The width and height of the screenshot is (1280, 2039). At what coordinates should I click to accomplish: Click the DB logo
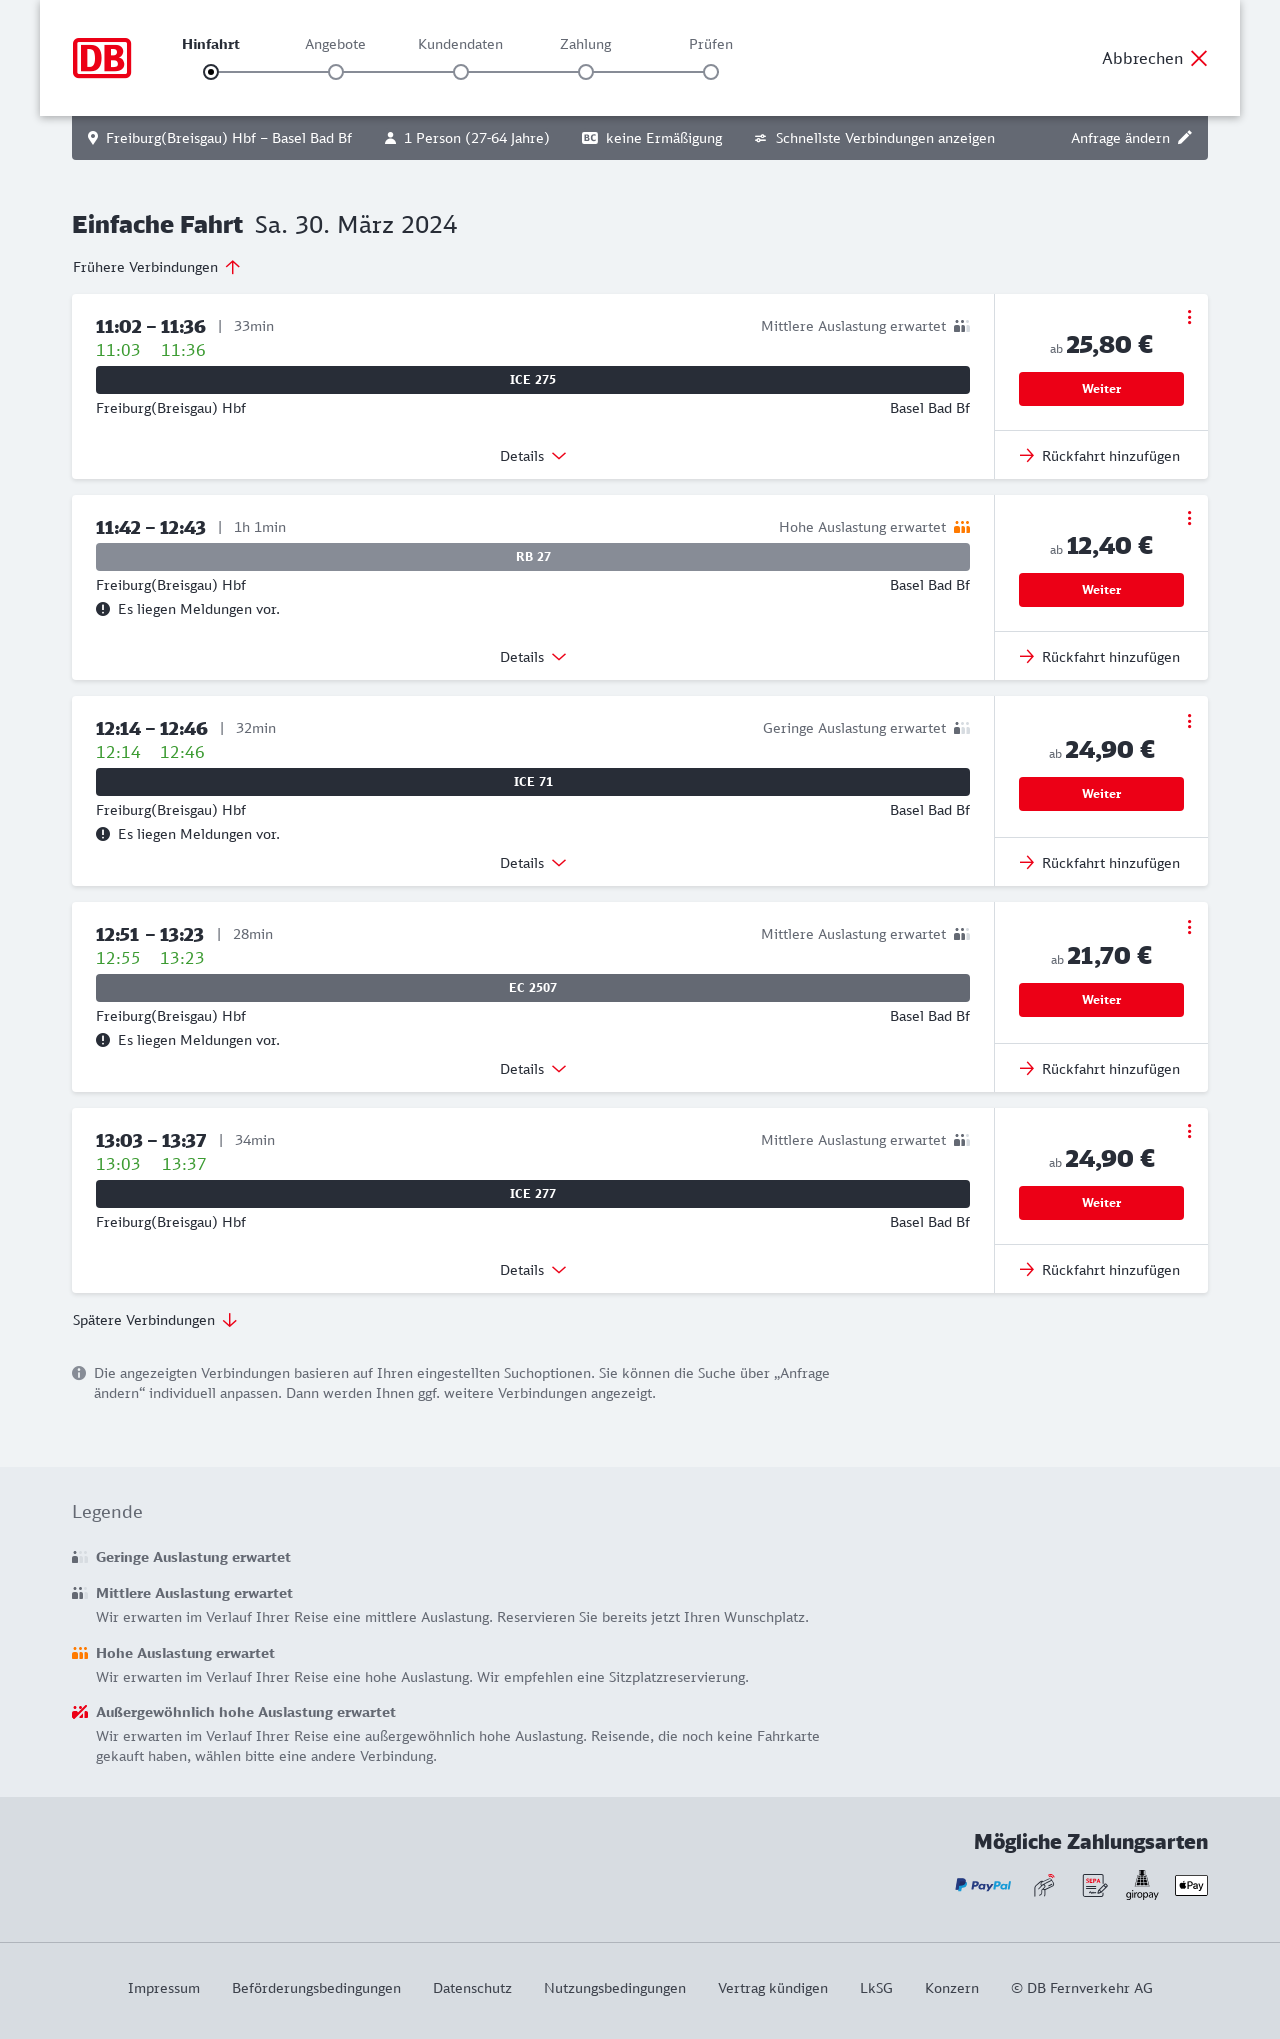(x=102, y=58)
